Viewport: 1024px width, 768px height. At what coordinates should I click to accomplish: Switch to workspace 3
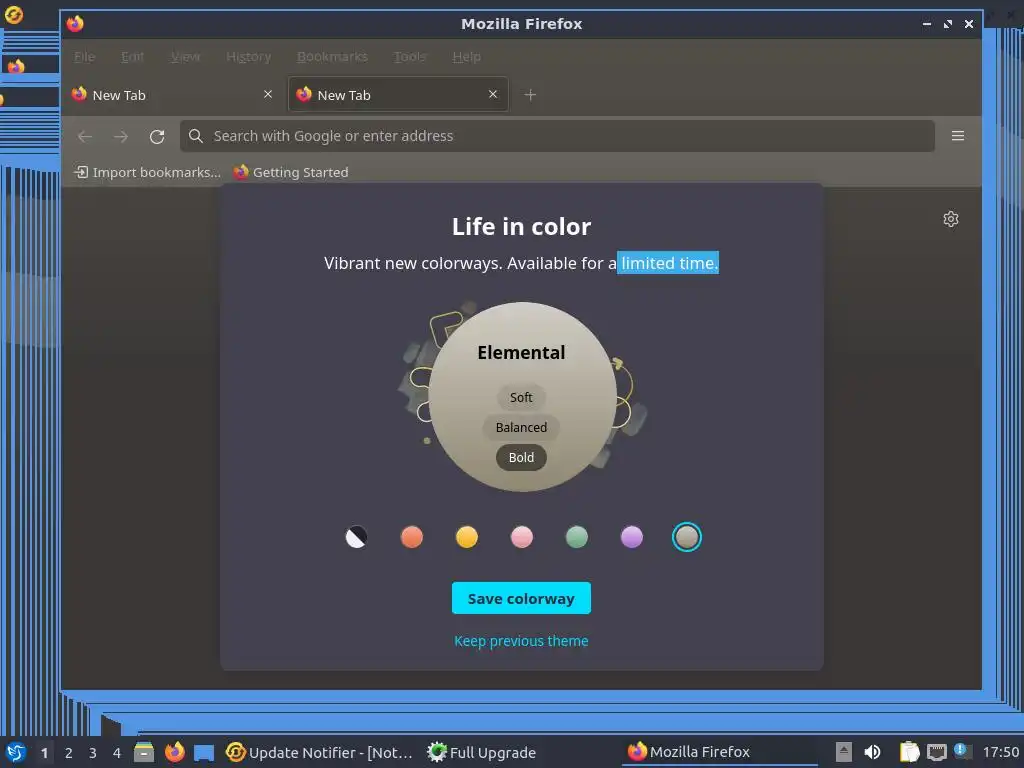pyautogui.click(x=93, y=753)
